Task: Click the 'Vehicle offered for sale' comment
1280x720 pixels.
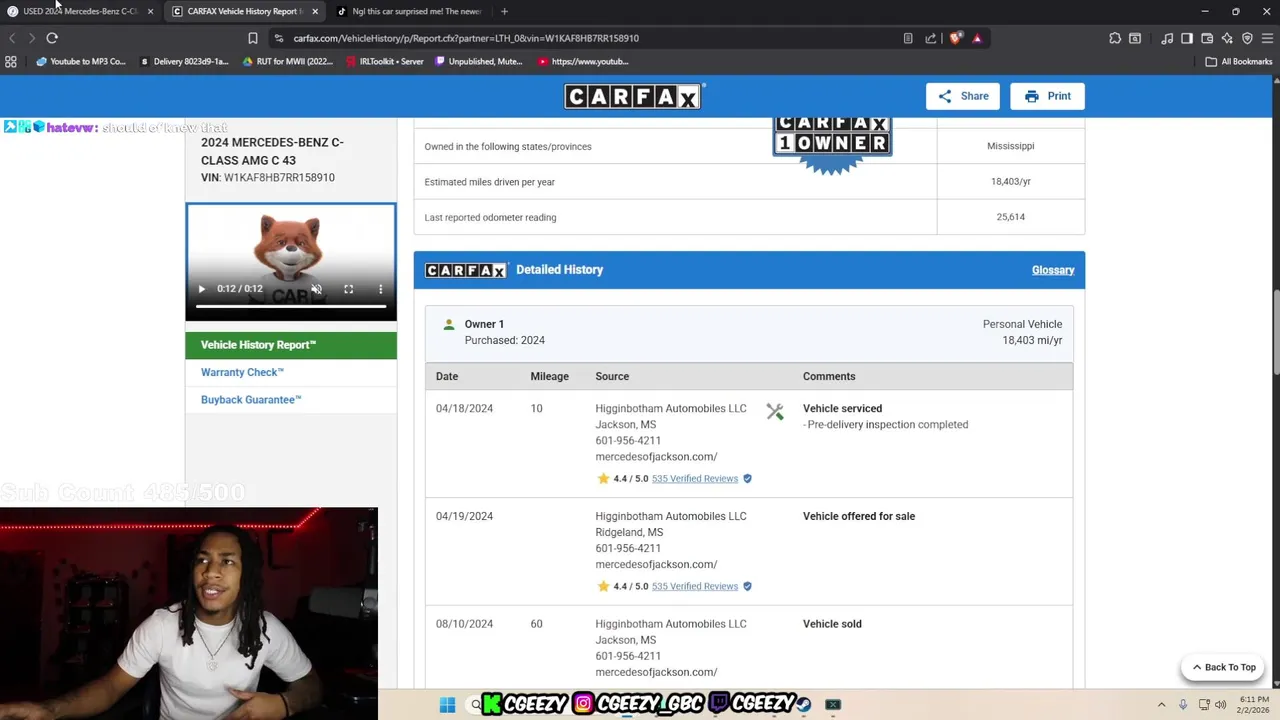Action: (x=859, y=516)
